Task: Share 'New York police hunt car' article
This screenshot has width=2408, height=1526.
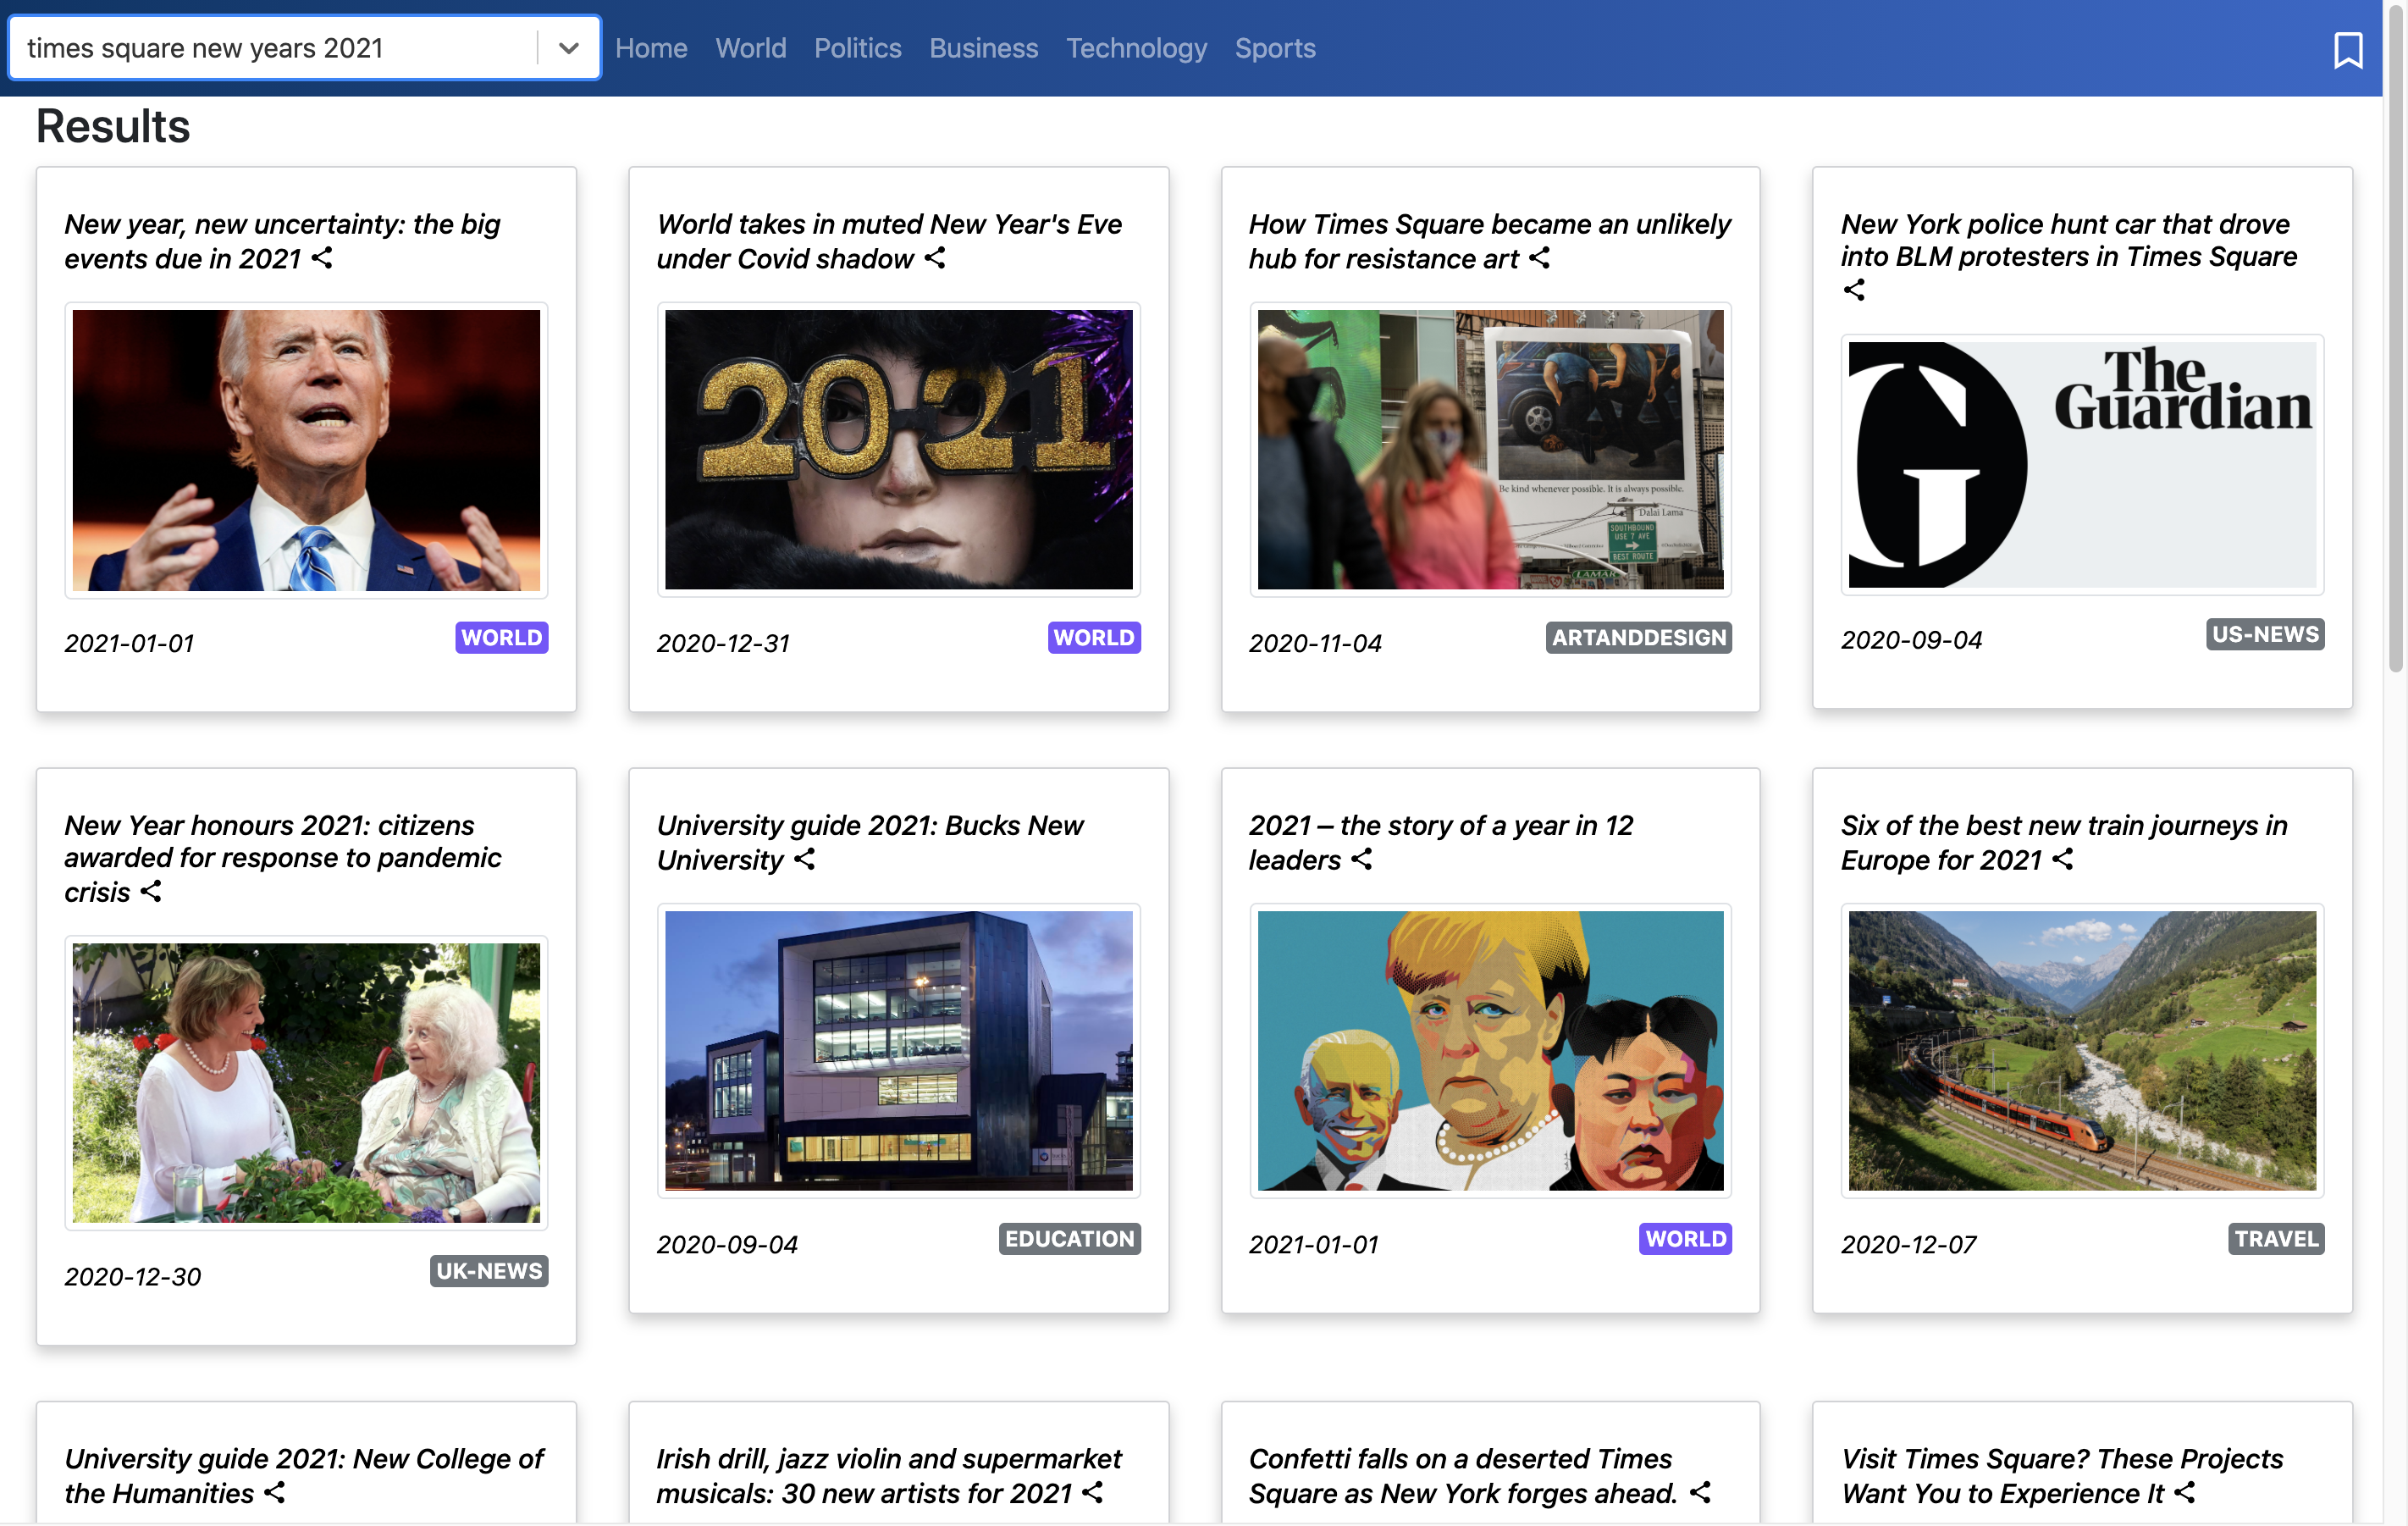Action: (x=1854, y=290)
